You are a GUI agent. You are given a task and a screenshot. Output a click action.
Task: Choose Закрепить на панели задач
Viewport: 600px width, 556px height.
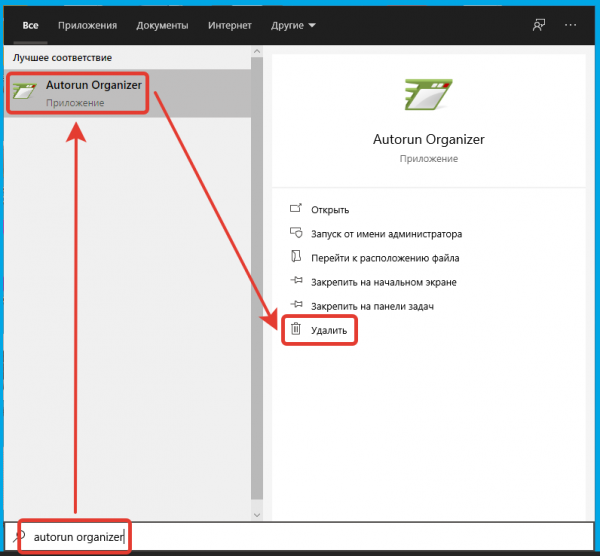coord(372,307)
